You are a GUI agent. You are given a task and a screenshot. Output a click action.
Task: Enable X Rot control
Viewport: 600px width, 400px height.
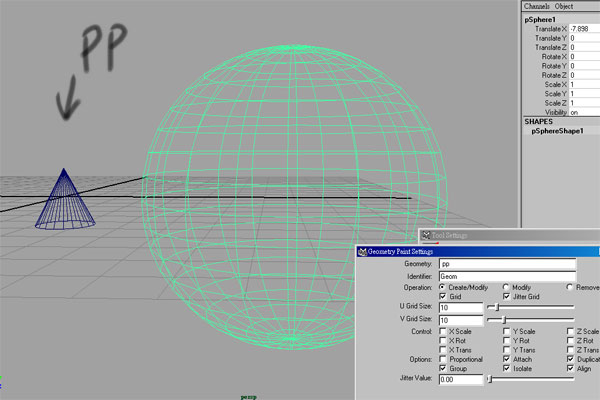tap(443, 340)
